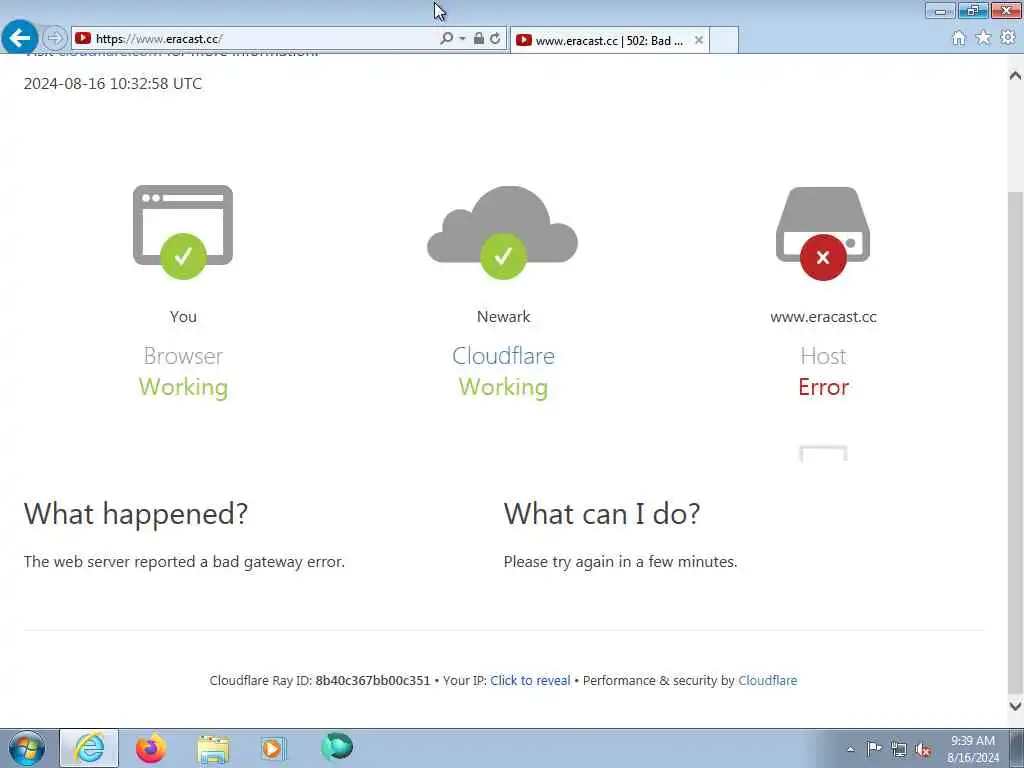Click the host server error icon
This screenshot has width=1024, height=768.
823,233
